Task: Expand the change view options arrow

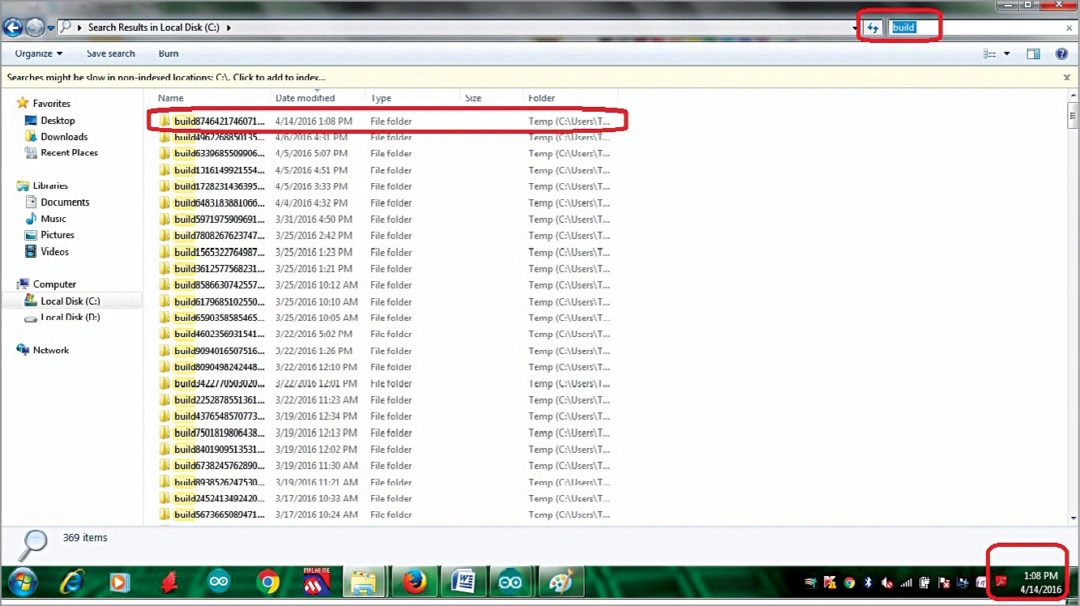Action: tap(1006, 54)
